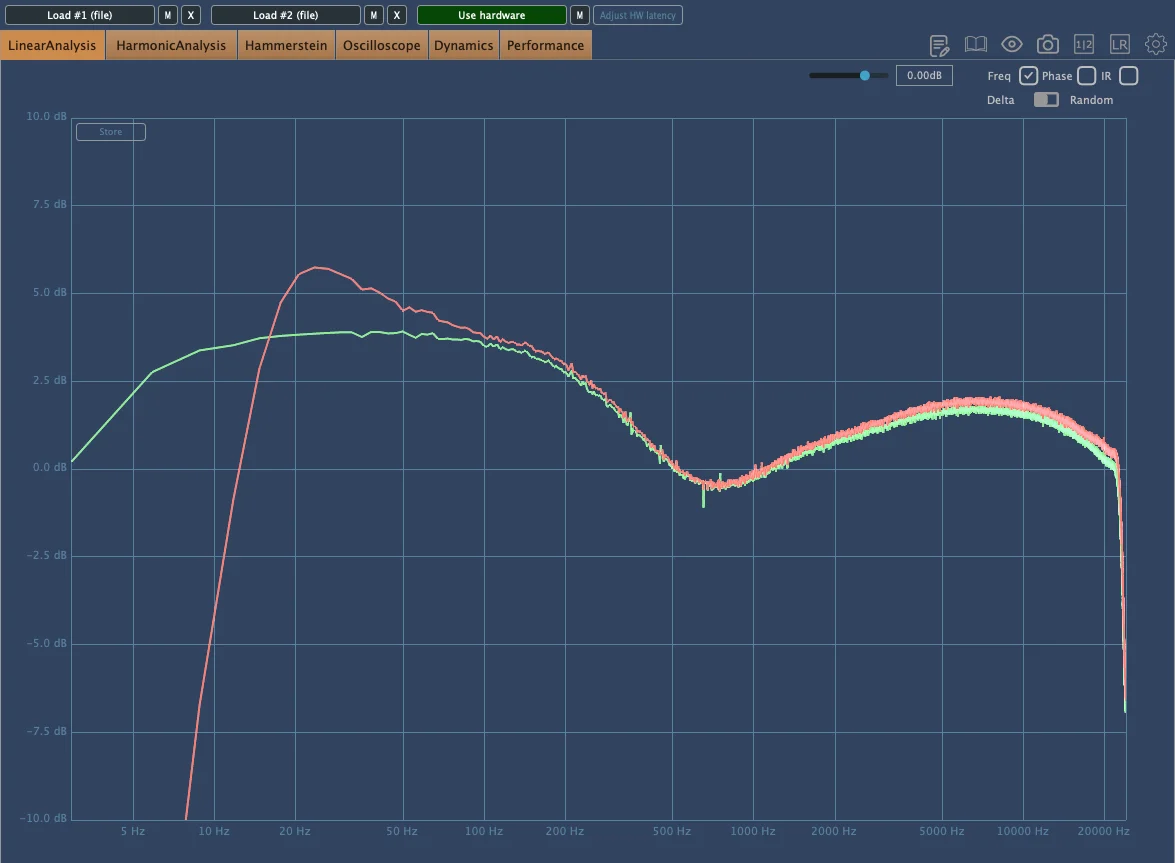Click the Load #1 (file) button

(79, 15)
